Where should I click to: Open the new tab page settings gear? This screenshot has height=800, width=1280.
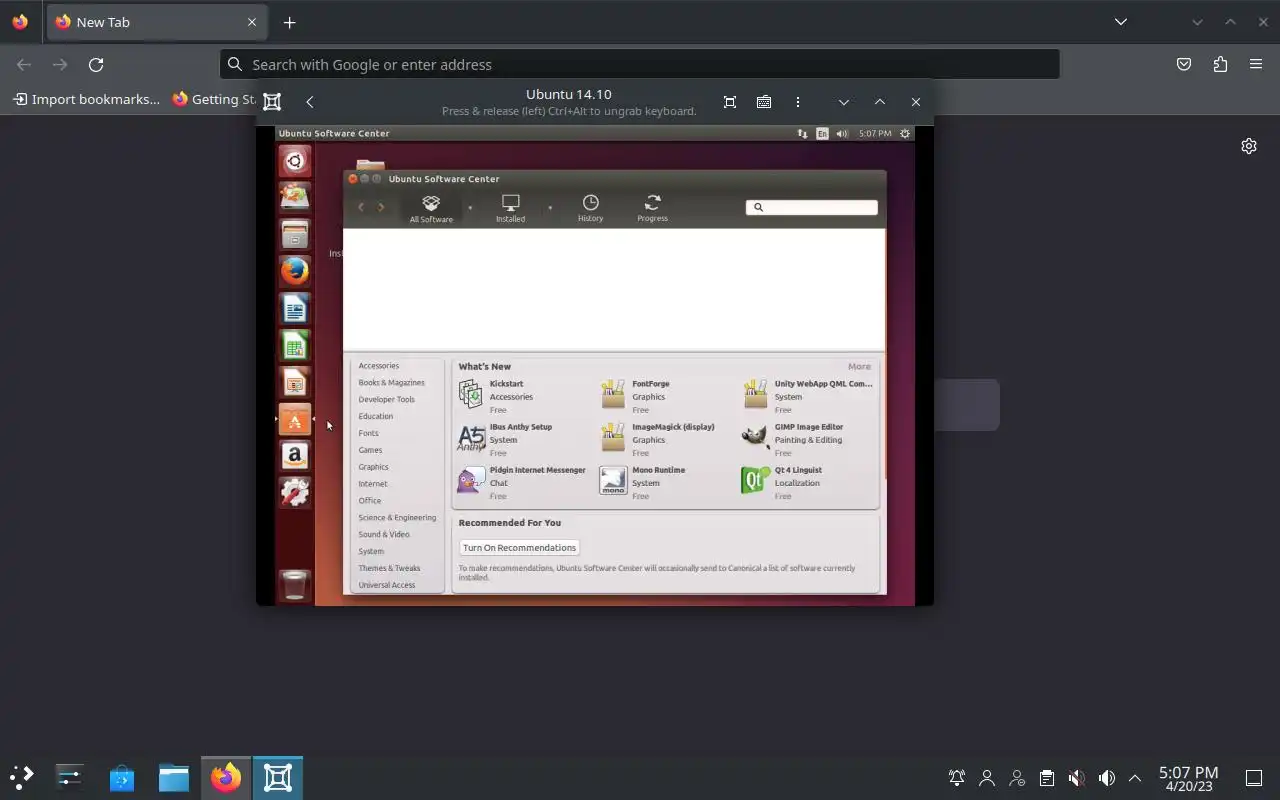coord(1249,146)
